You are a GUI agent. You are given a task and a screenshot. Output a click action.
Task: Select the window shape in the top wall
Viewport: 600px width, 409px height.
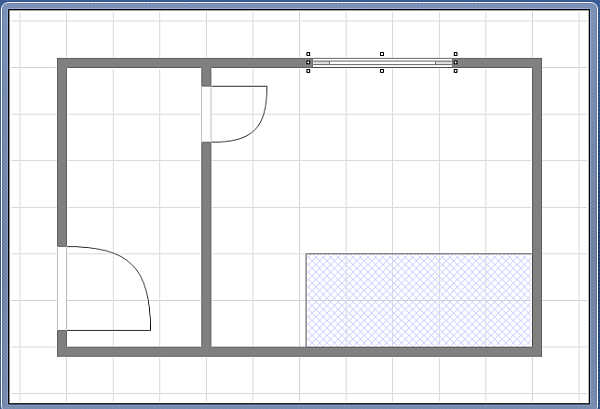click(x=382, y=63)
